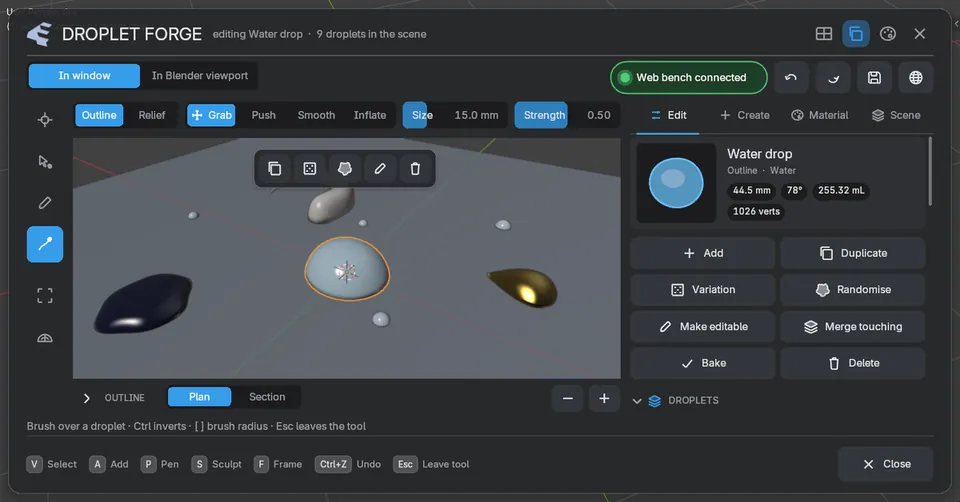Click the 1026 verts badge
The height and width of the screenshot is (502, 960).
click(756, 211)
